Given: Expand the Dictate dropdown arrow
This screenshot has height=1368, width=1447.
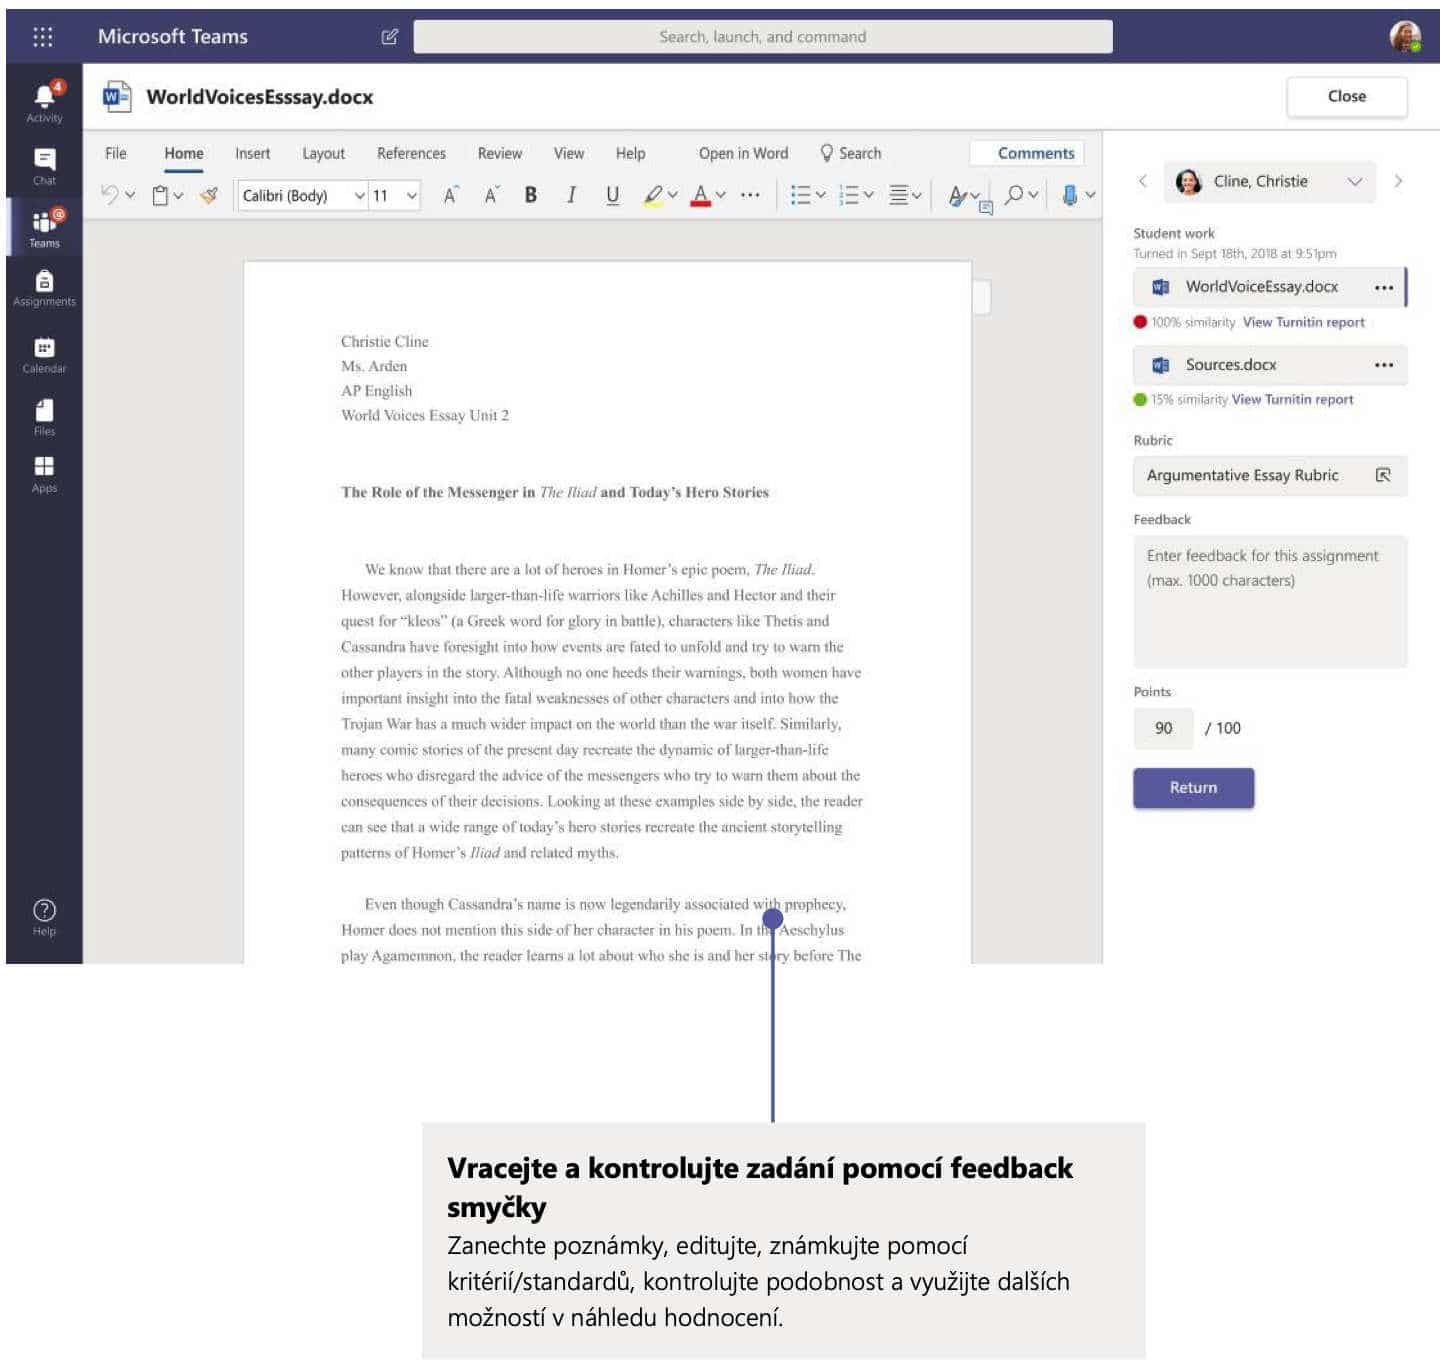Looking at the screenshot, I should pyautogui.click(x=1090, y=195).
